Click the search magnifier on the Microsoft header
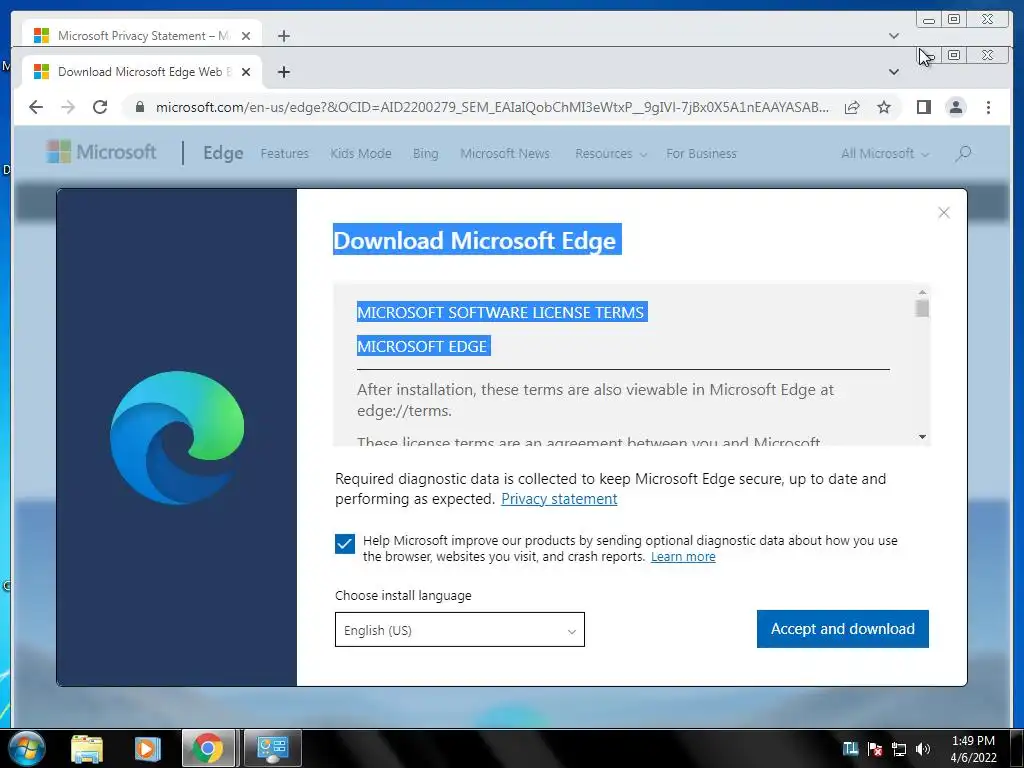The image size is (1024, 768). click(963, 153)
